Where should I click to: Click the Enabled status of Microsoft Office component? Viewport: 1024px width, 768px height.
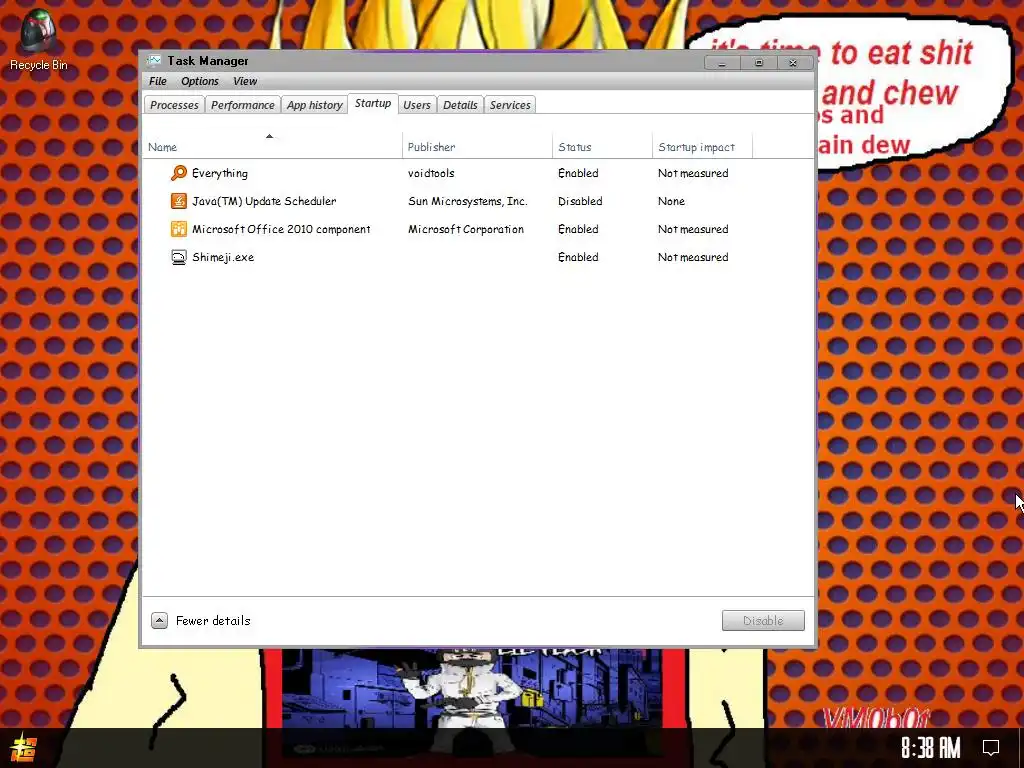coord(578,229)
